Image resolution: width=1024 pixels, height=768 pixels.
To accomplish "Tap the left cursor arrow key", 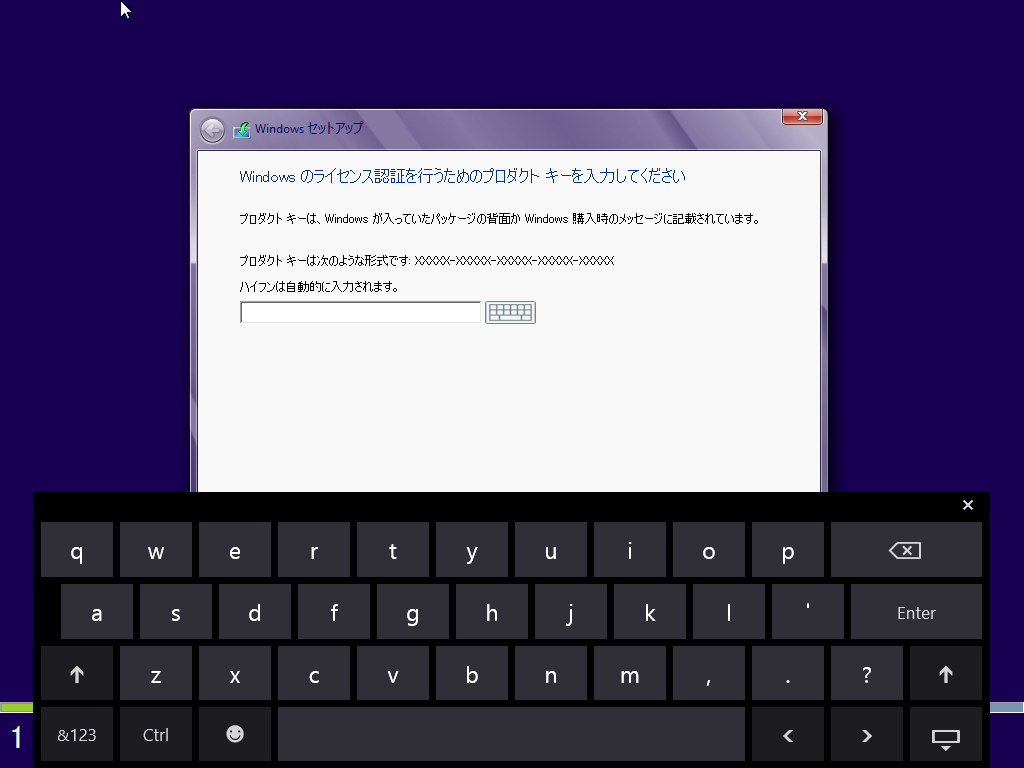I will [788, 735].
